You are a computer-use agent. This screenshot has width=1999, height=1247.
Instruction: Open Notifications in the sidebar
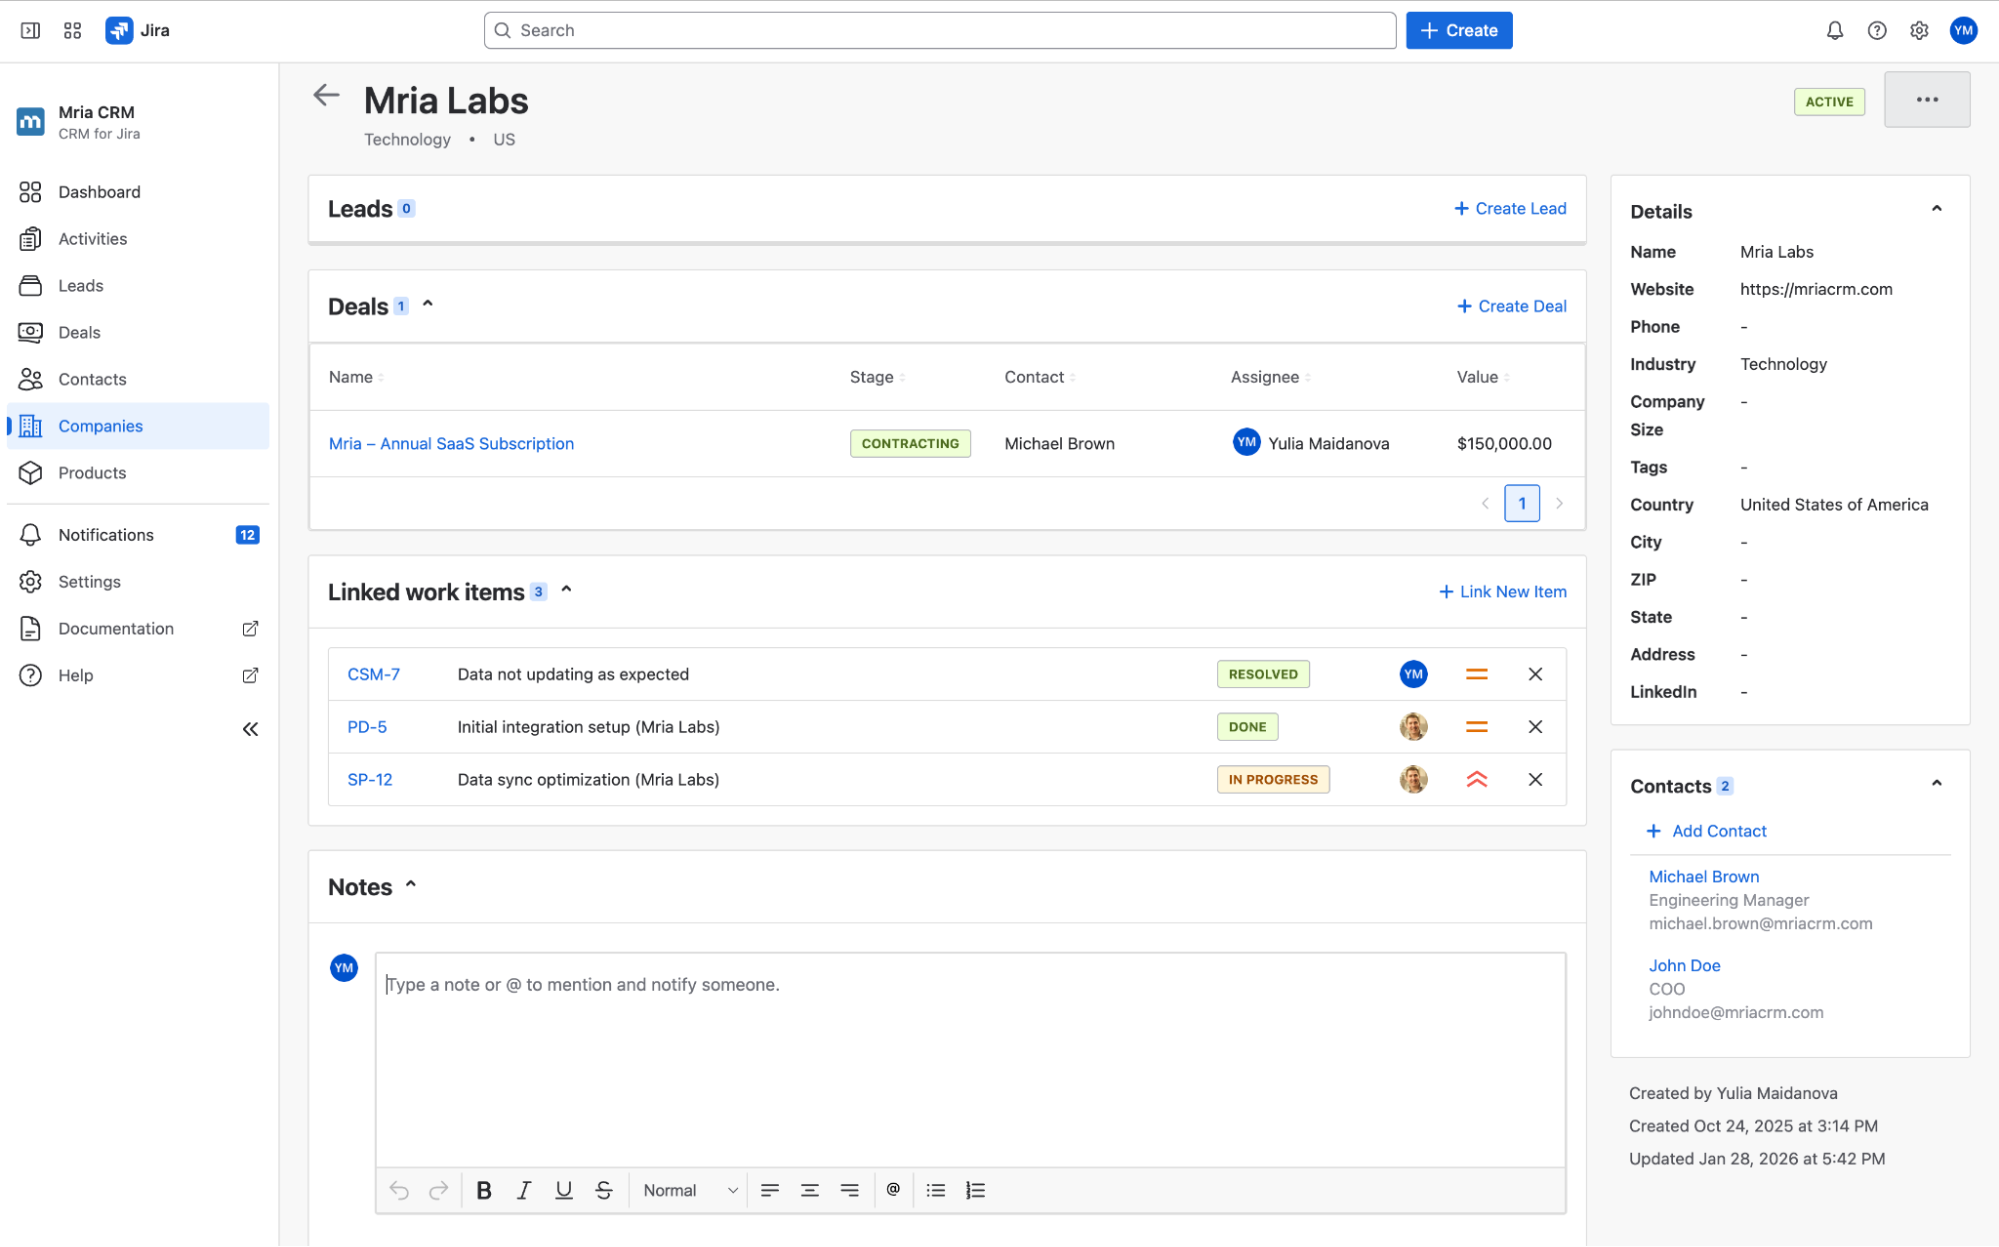[138, 535]
